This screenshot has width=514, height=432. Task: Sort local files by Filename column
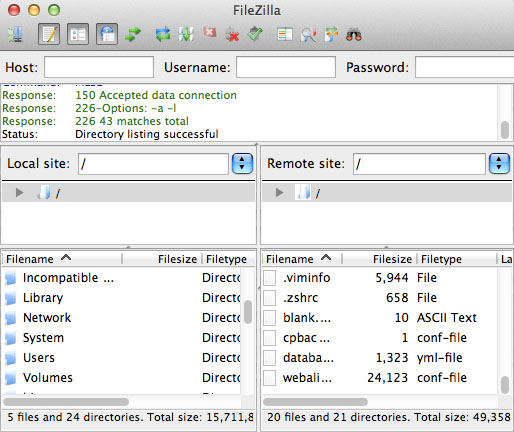(62, 259)
